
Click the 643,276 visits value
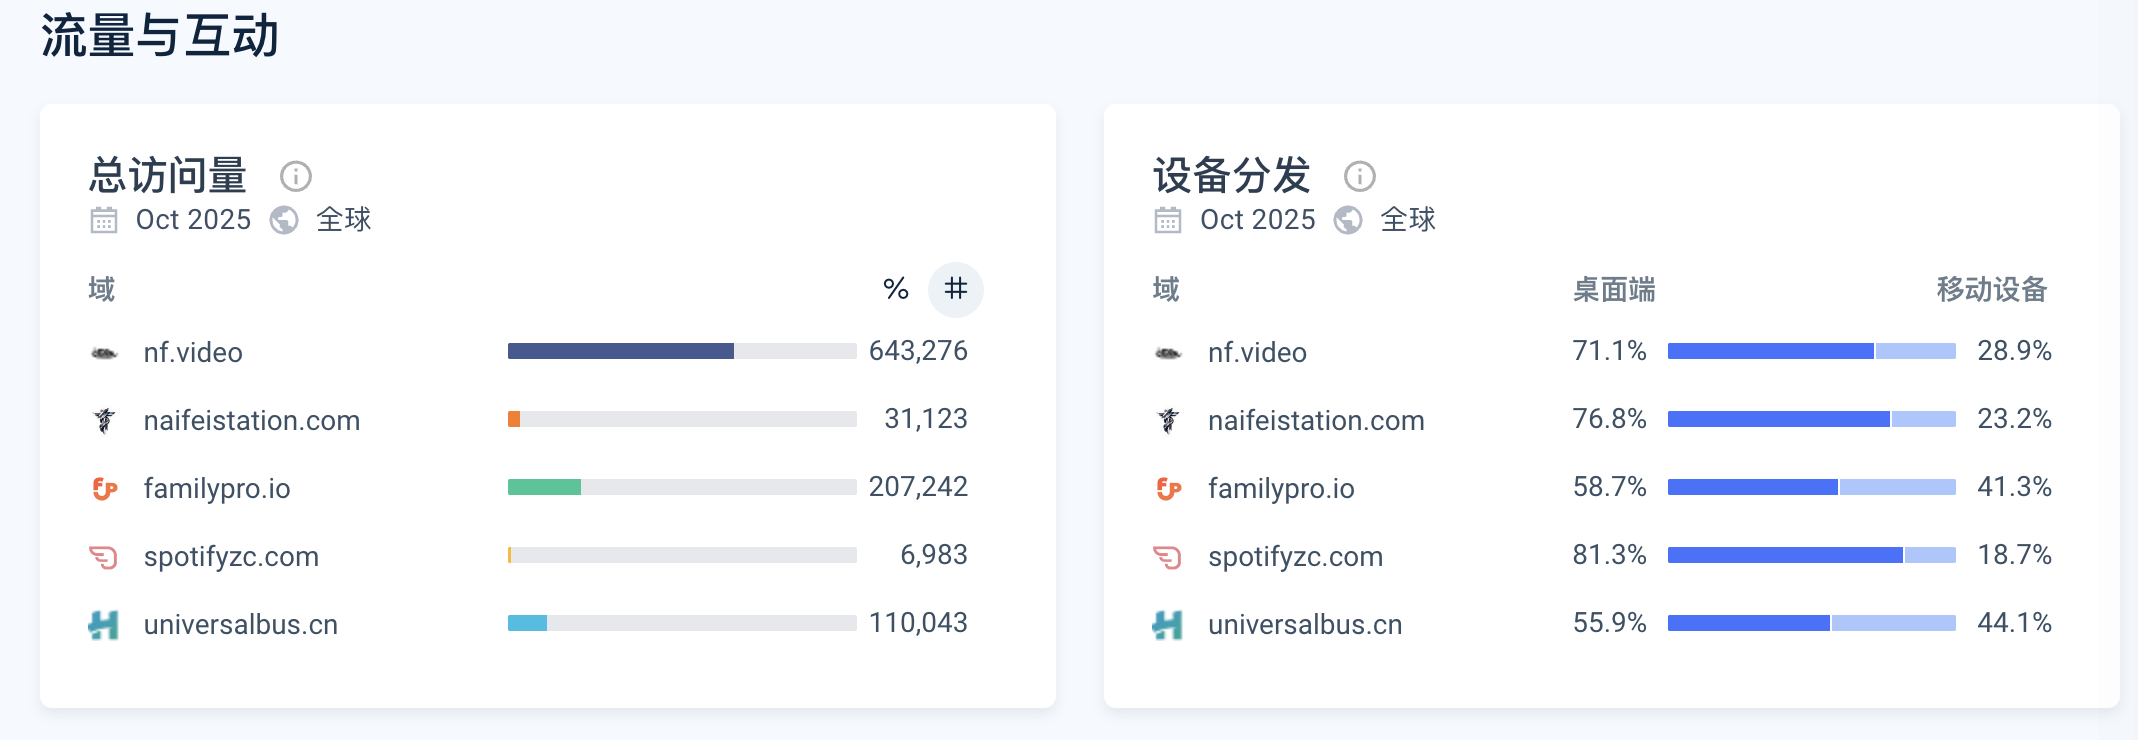(x=918, y=351)
